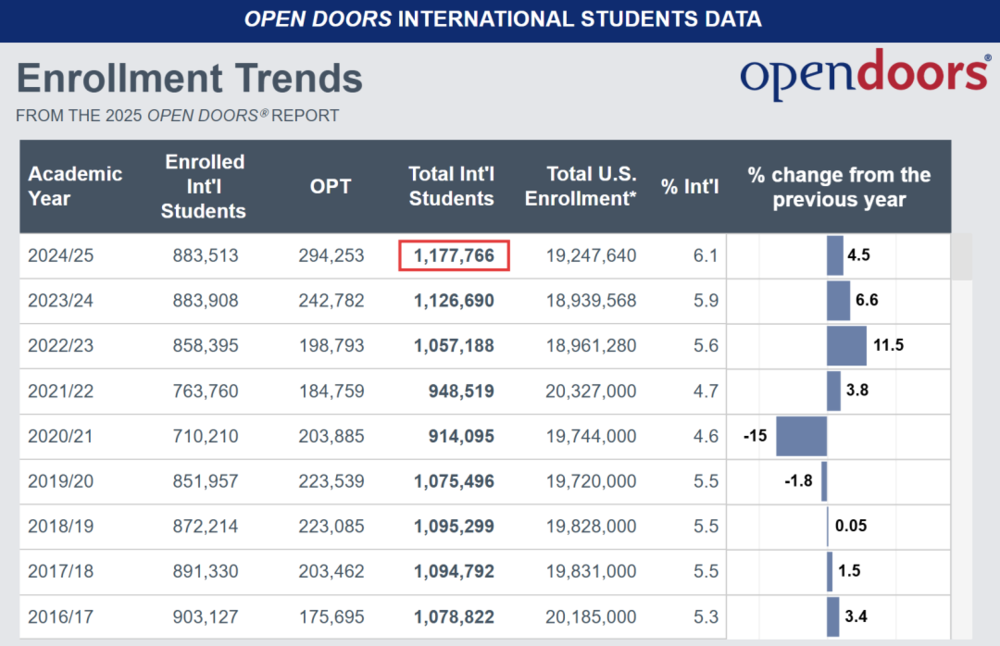The image size is (1000, 646).
Task: Click the 1,078,822 total for 2016/17
Action: (x=454, y=617)
